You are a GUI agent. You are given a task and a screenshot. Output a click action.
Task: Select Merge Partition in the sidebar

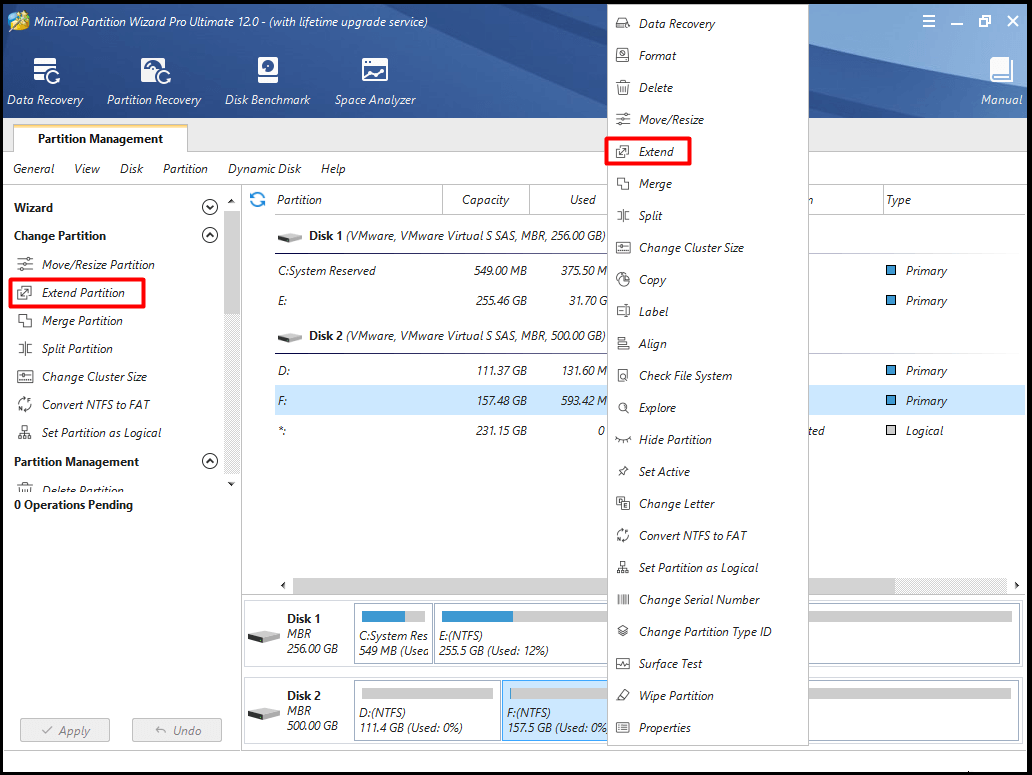[x=70, y=321]
